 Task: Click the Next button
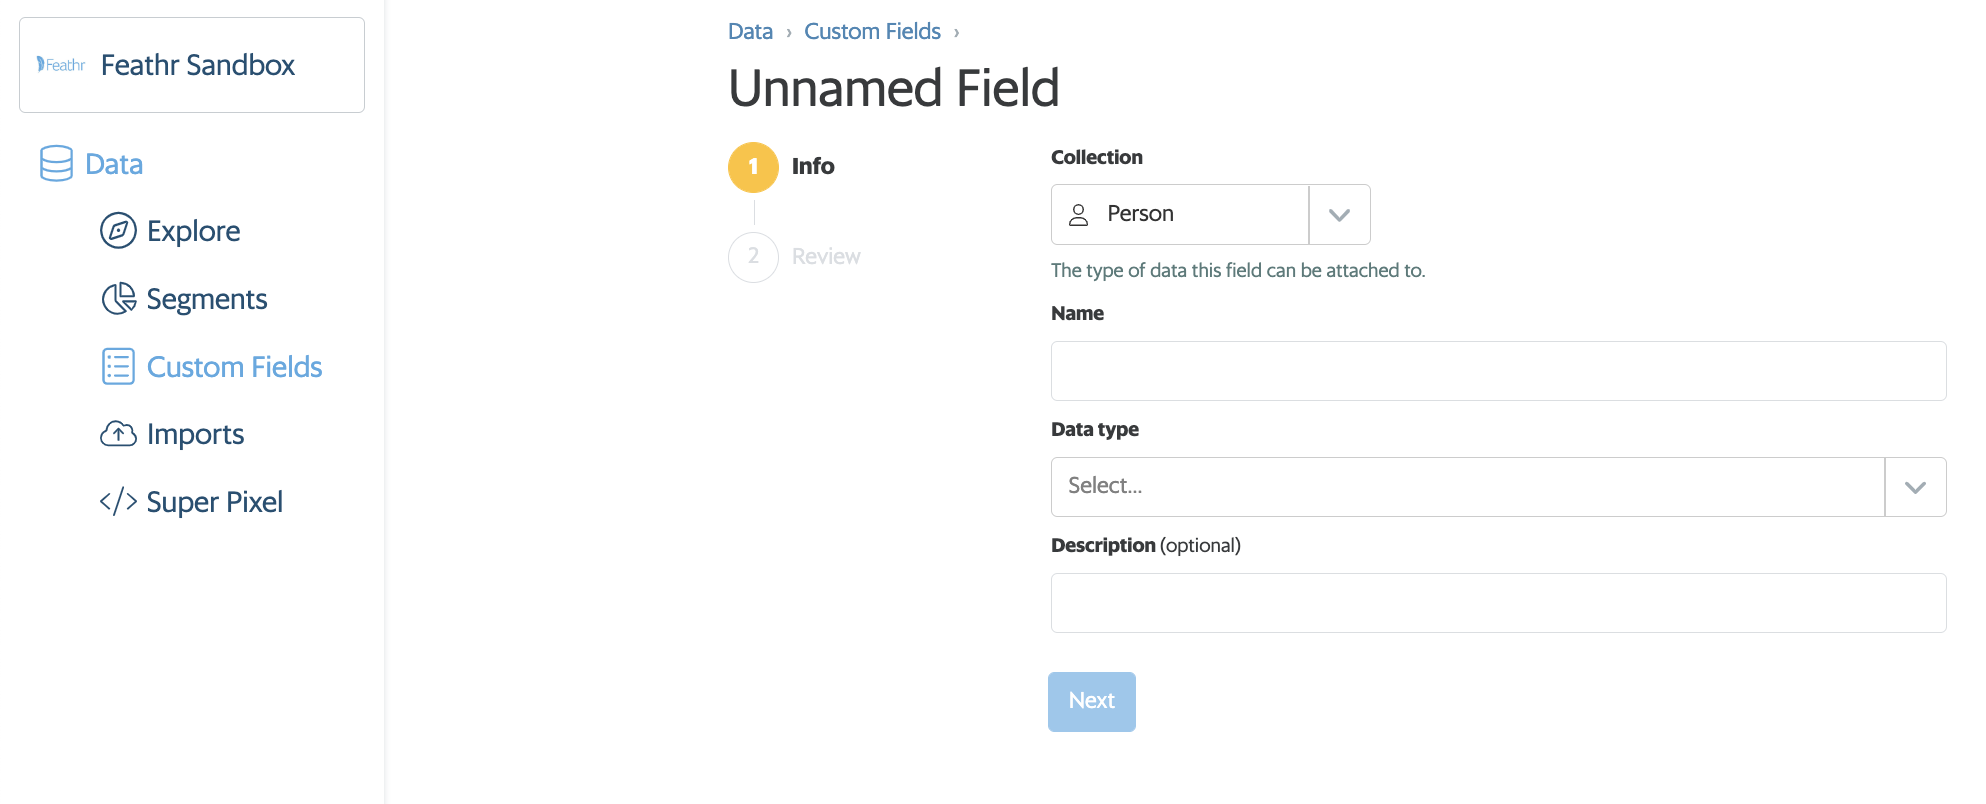pyautogui.click(x=1091, y=702)
